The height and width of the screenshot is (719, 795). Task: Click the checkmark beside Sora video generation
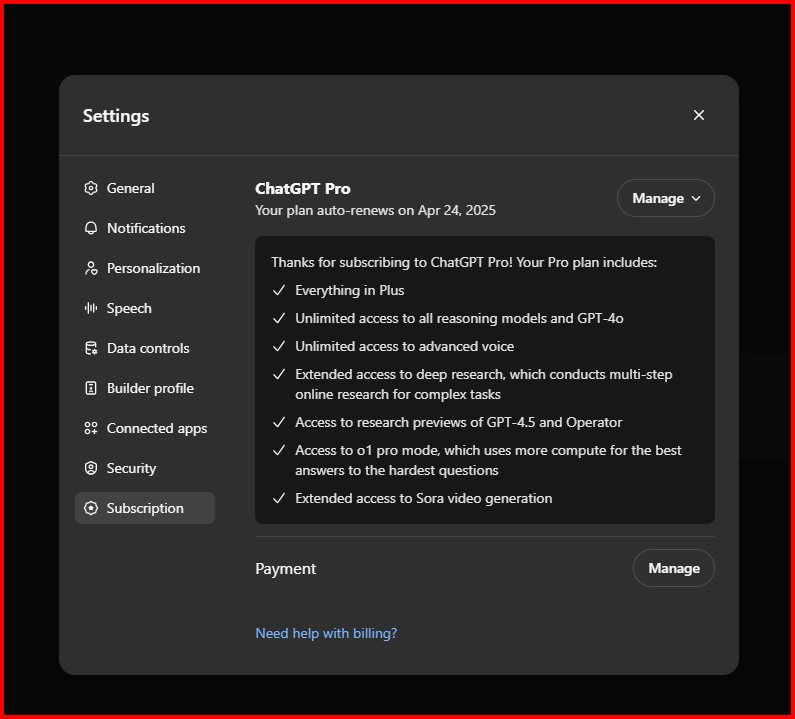point(279,498)
